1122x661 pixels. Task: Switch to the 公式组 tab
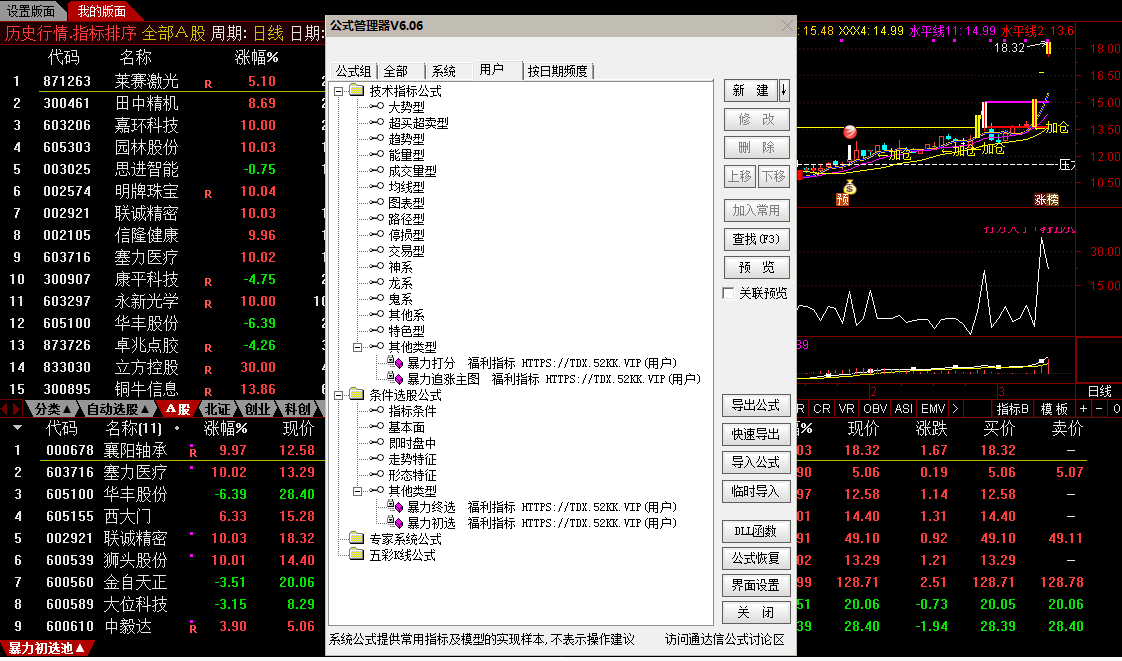(353, 71)
